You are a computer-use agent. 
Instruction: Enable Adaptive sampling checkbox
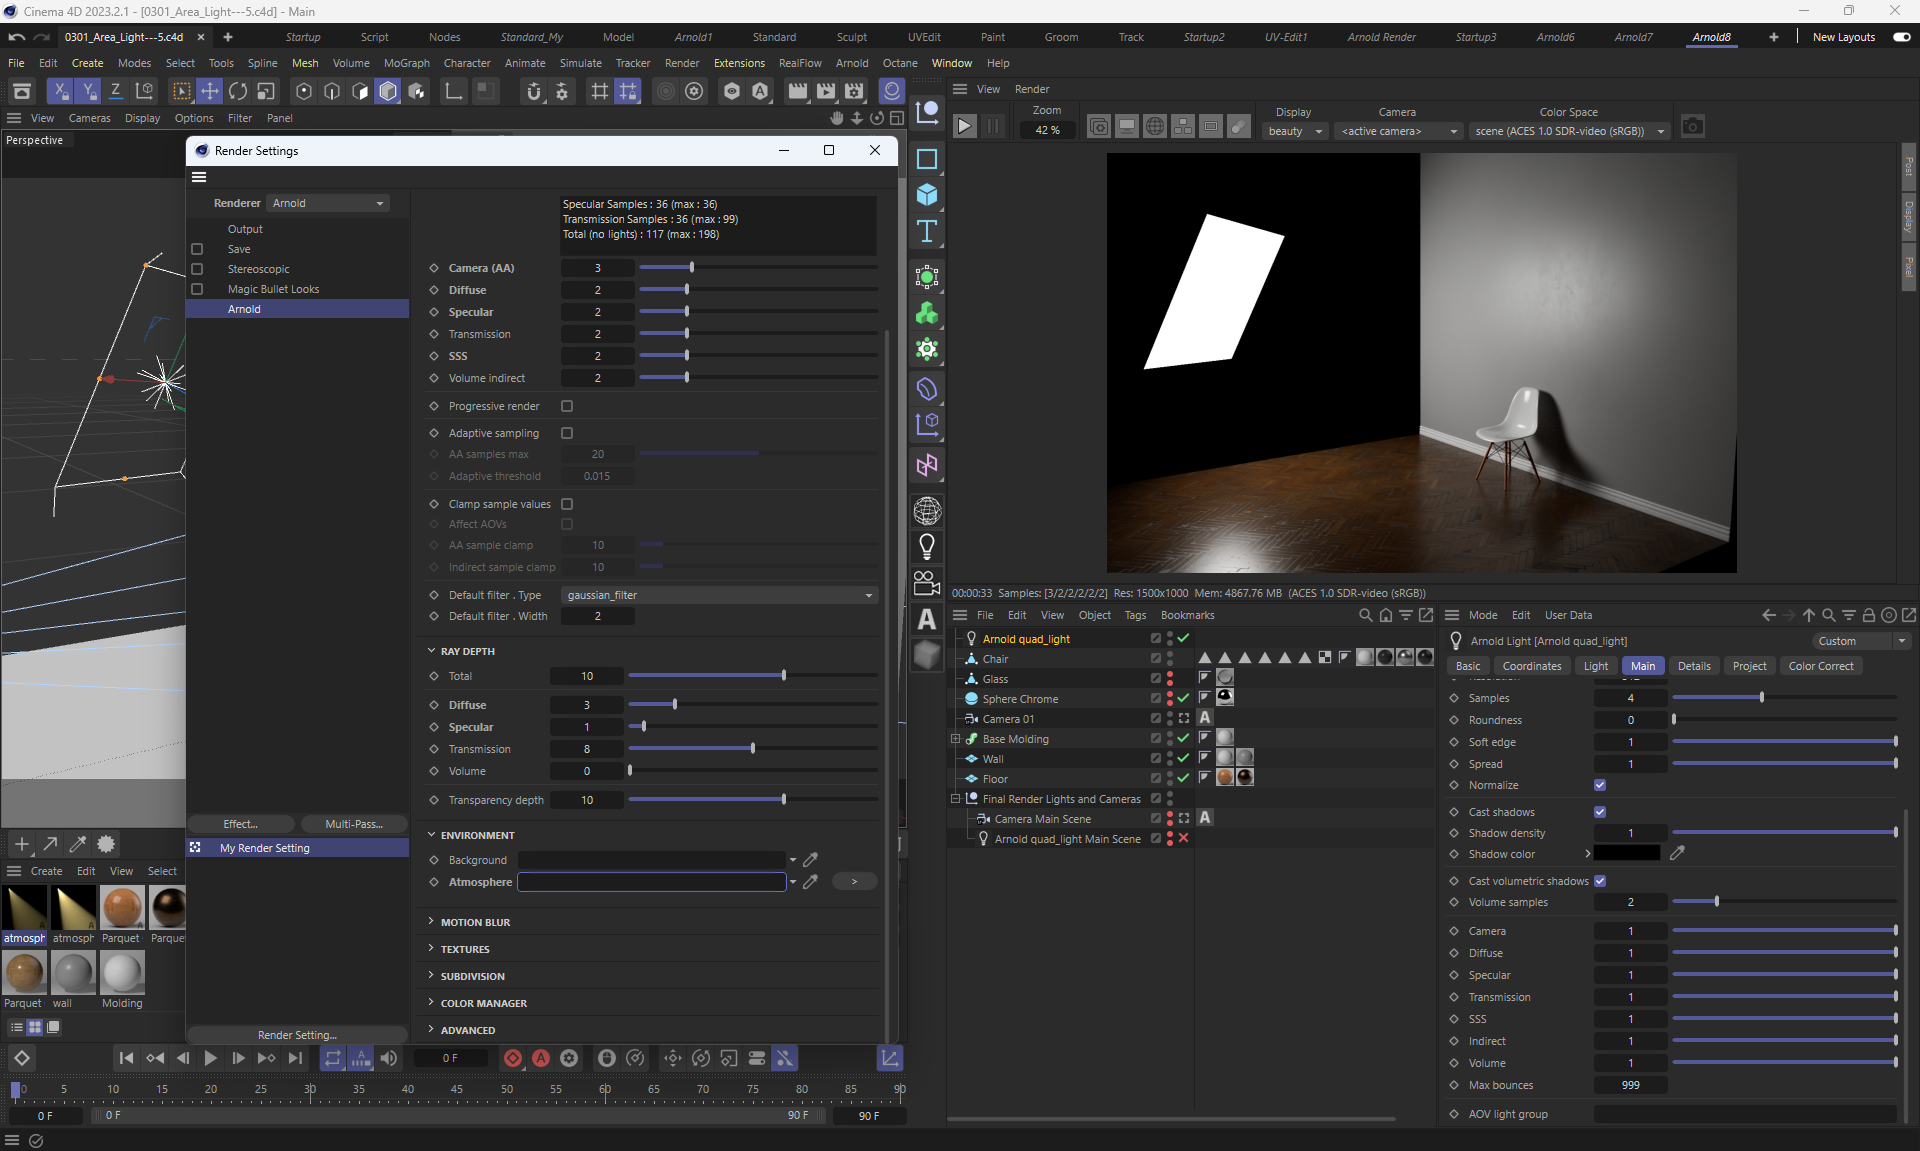coord(567,433)
